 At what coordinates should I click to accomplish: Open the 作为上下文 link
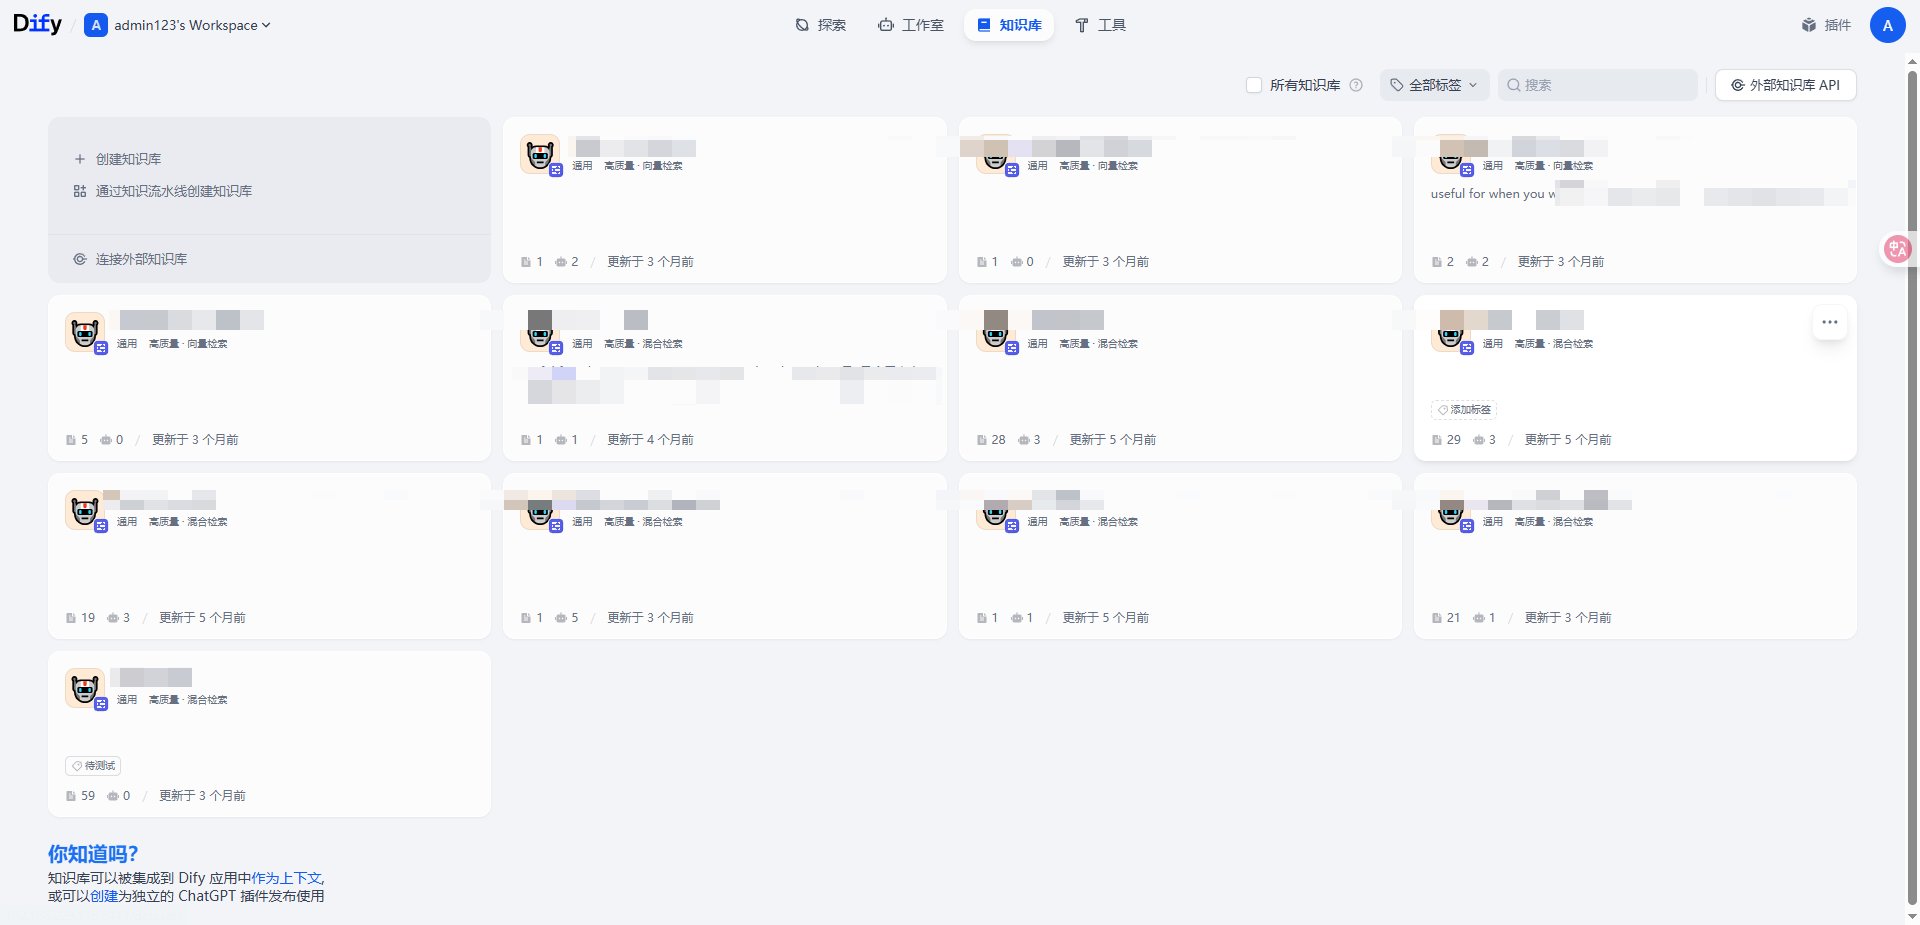[287, 878]
